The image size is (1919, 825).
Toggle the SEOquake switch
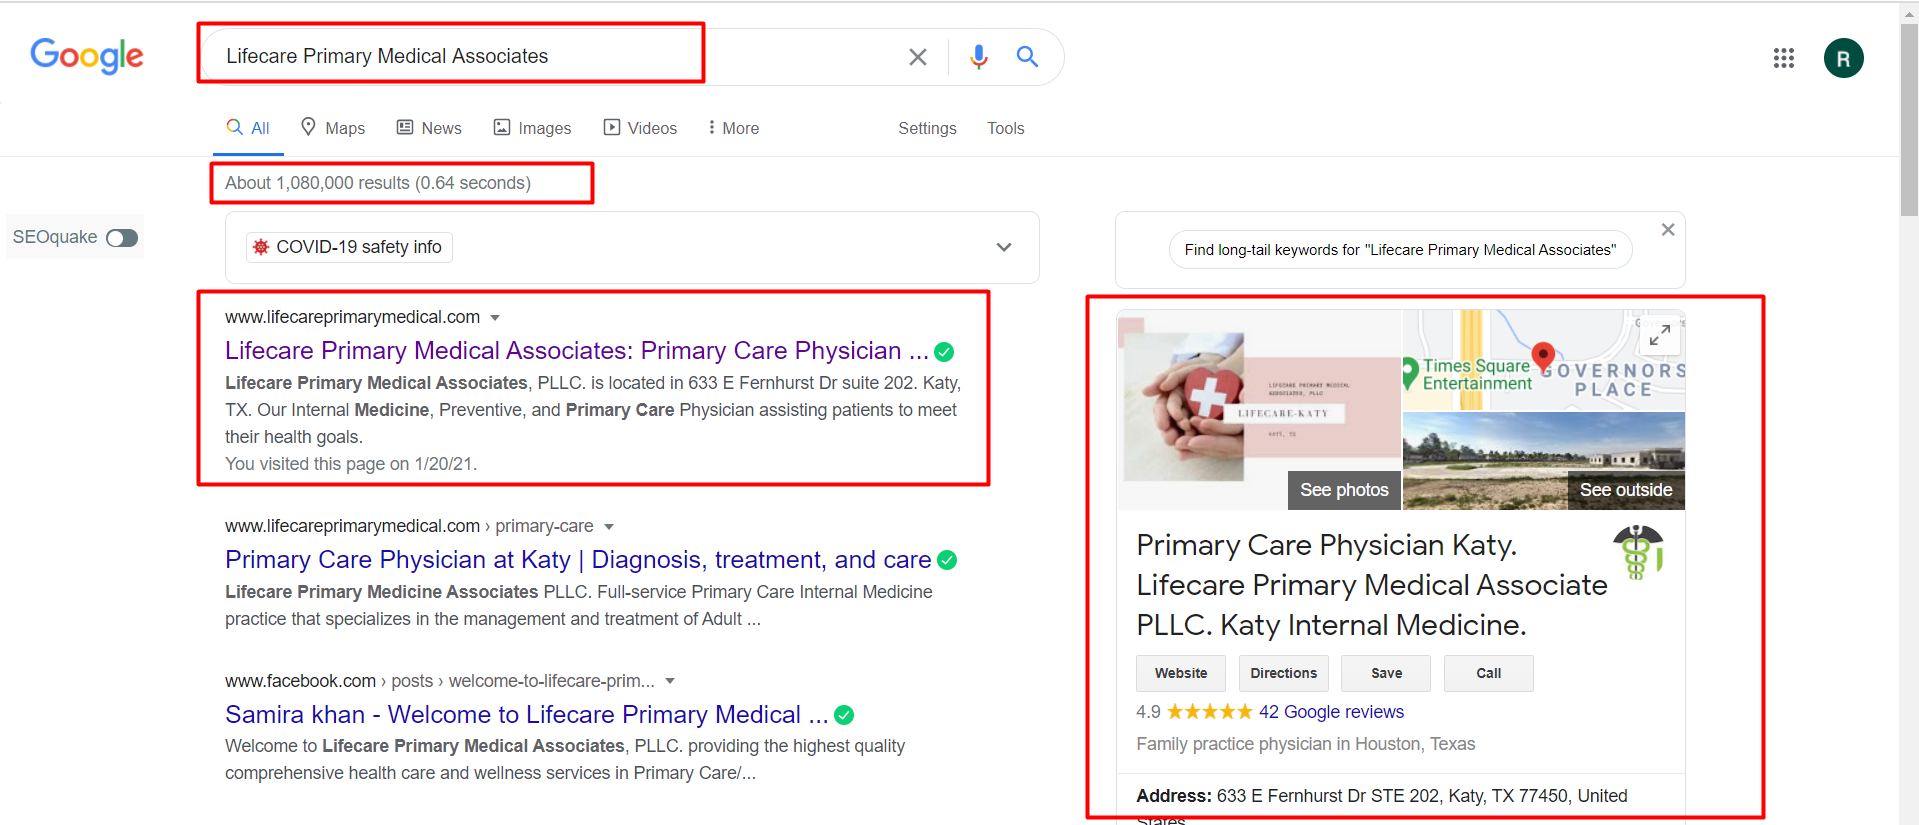[122, 238]
